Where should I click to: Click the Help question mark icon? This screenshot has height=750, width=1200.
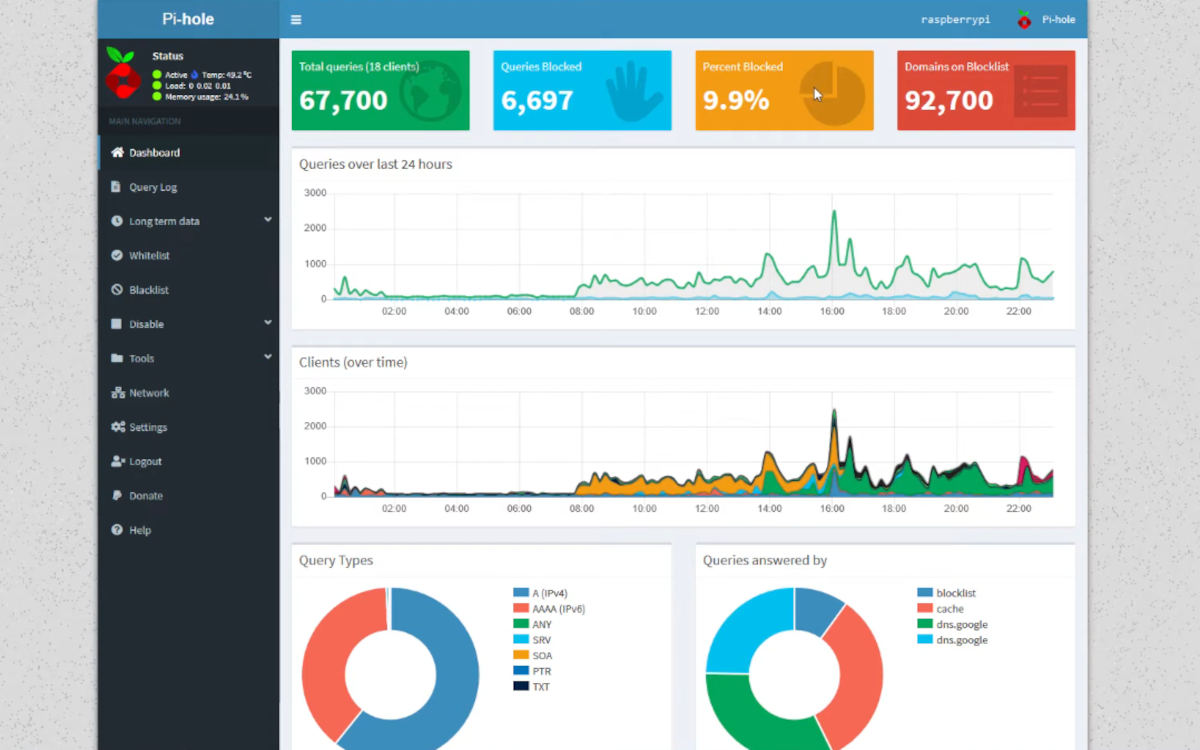coord(117,530)
